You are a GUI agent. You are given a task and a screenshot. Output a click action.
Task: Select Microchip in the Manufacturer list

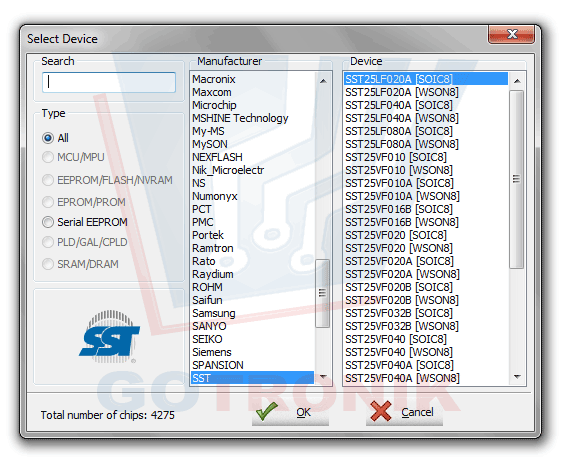click(x=252, y=105)
